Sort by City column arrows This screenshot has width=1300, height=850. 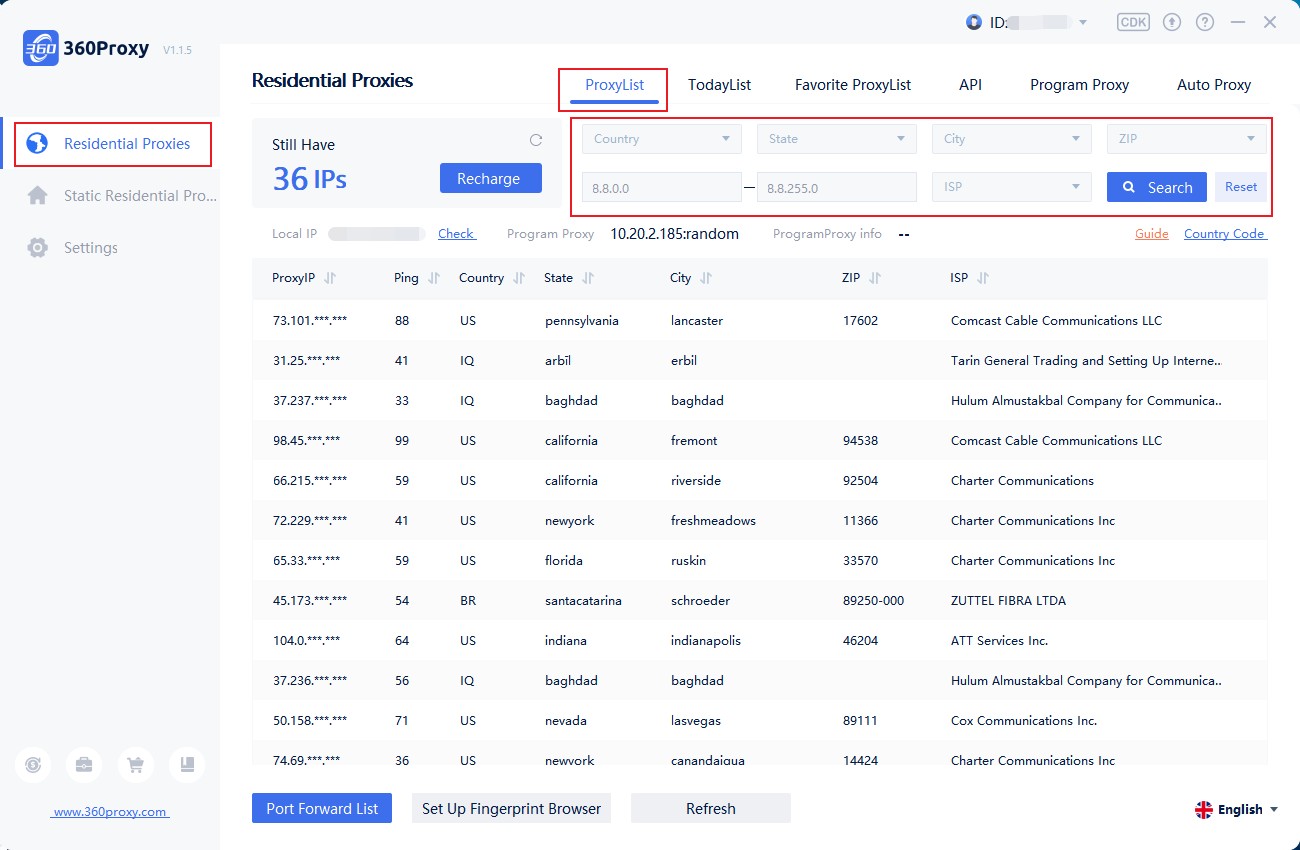point(706,278)
